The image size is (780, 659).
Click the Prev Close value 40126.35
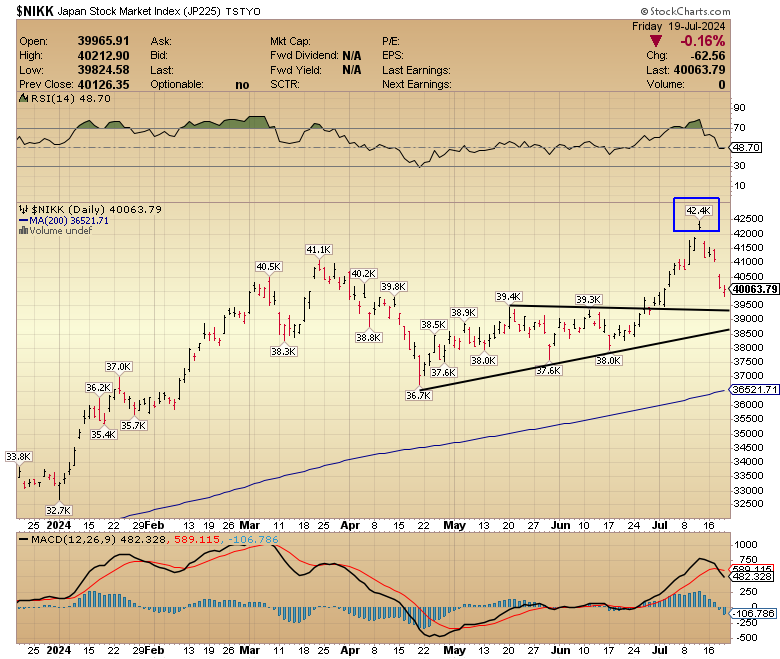tap(103, 85)
